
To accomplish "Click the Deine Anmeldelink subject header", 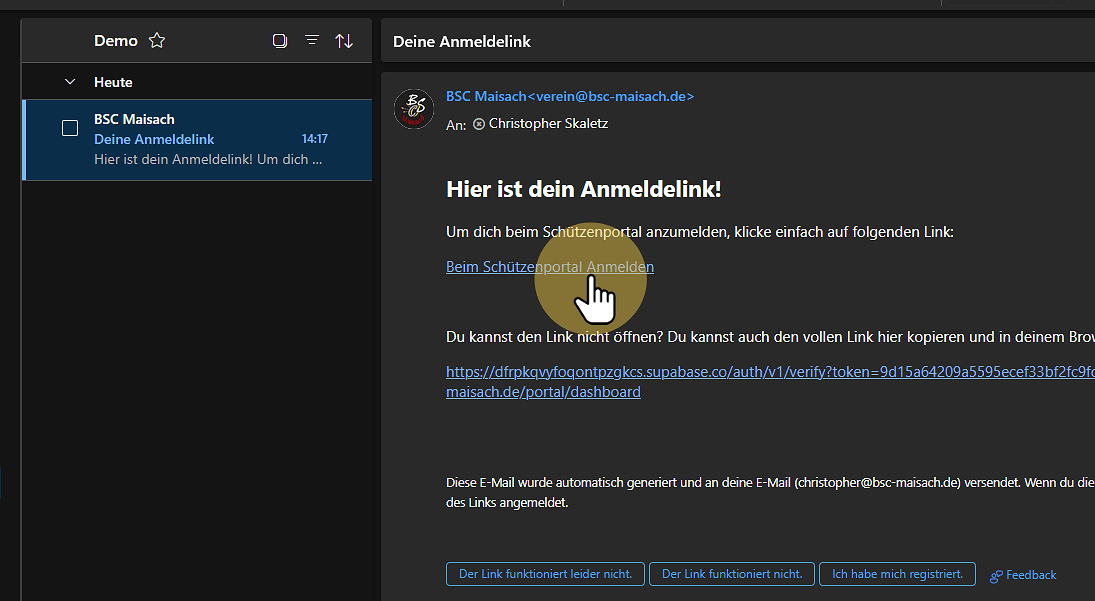I will 462,42.
